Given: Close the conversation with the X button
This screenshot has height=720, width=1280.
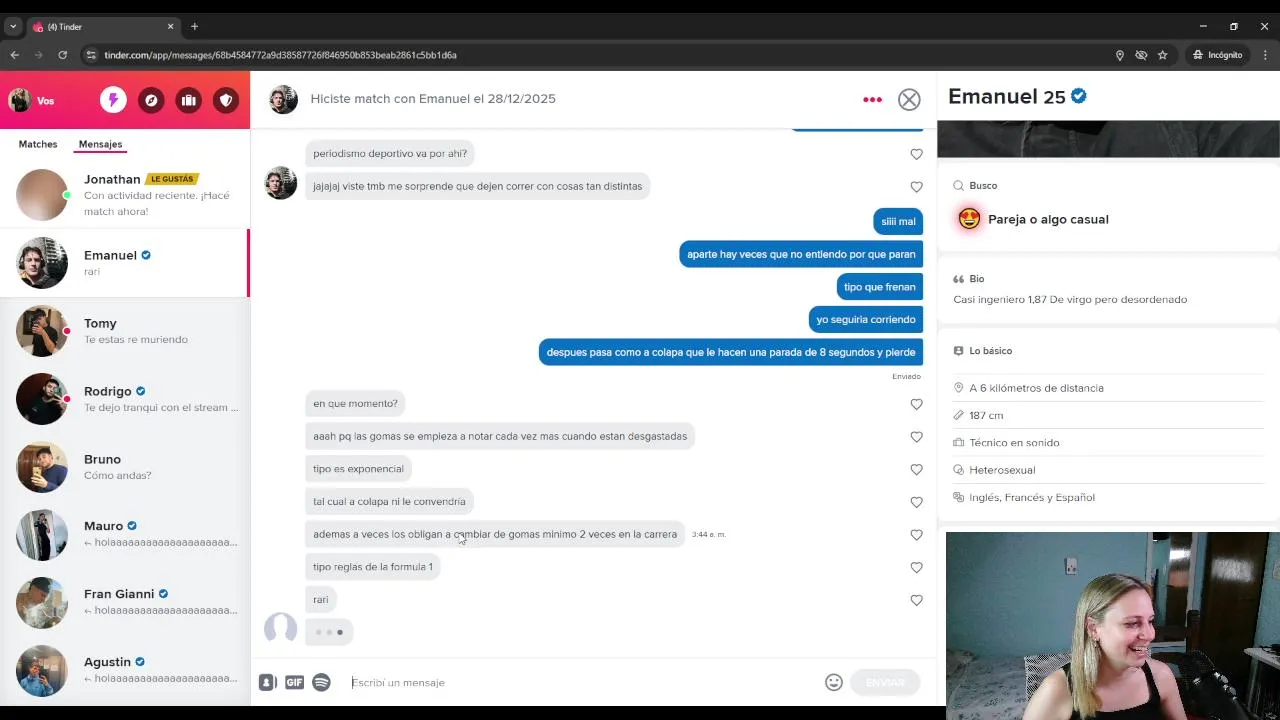Looking at the screenshot, I should [909, 99].
